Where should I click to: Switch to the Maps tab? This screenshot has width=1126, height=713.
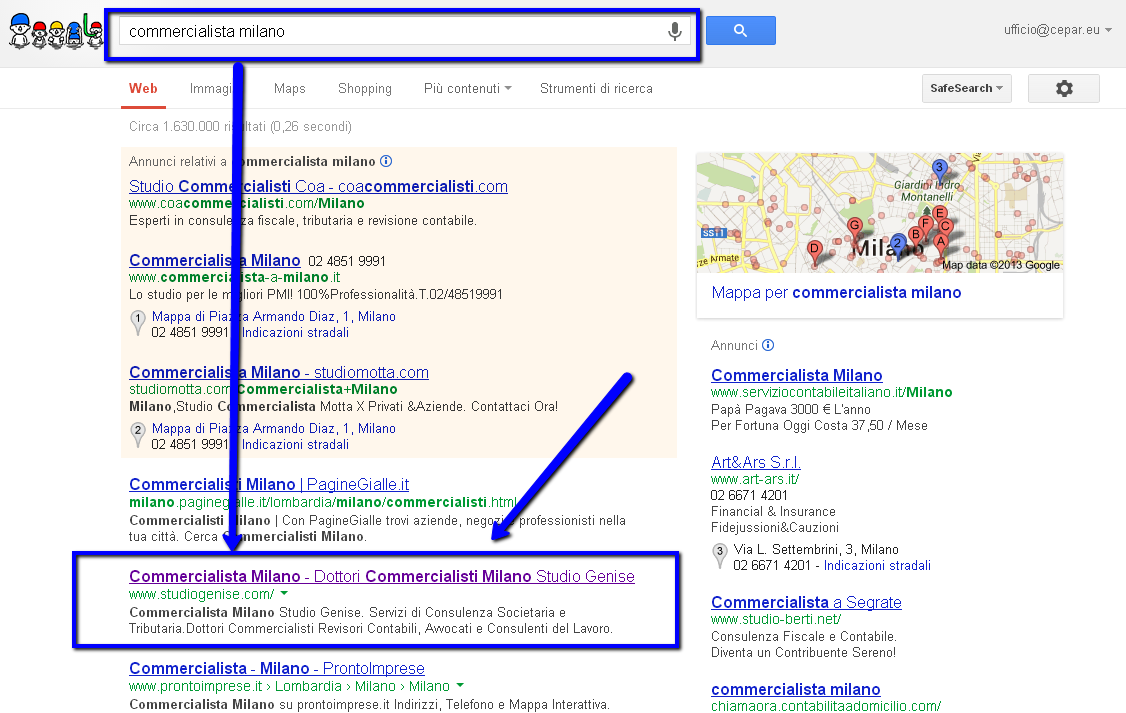tap(289, 88)
